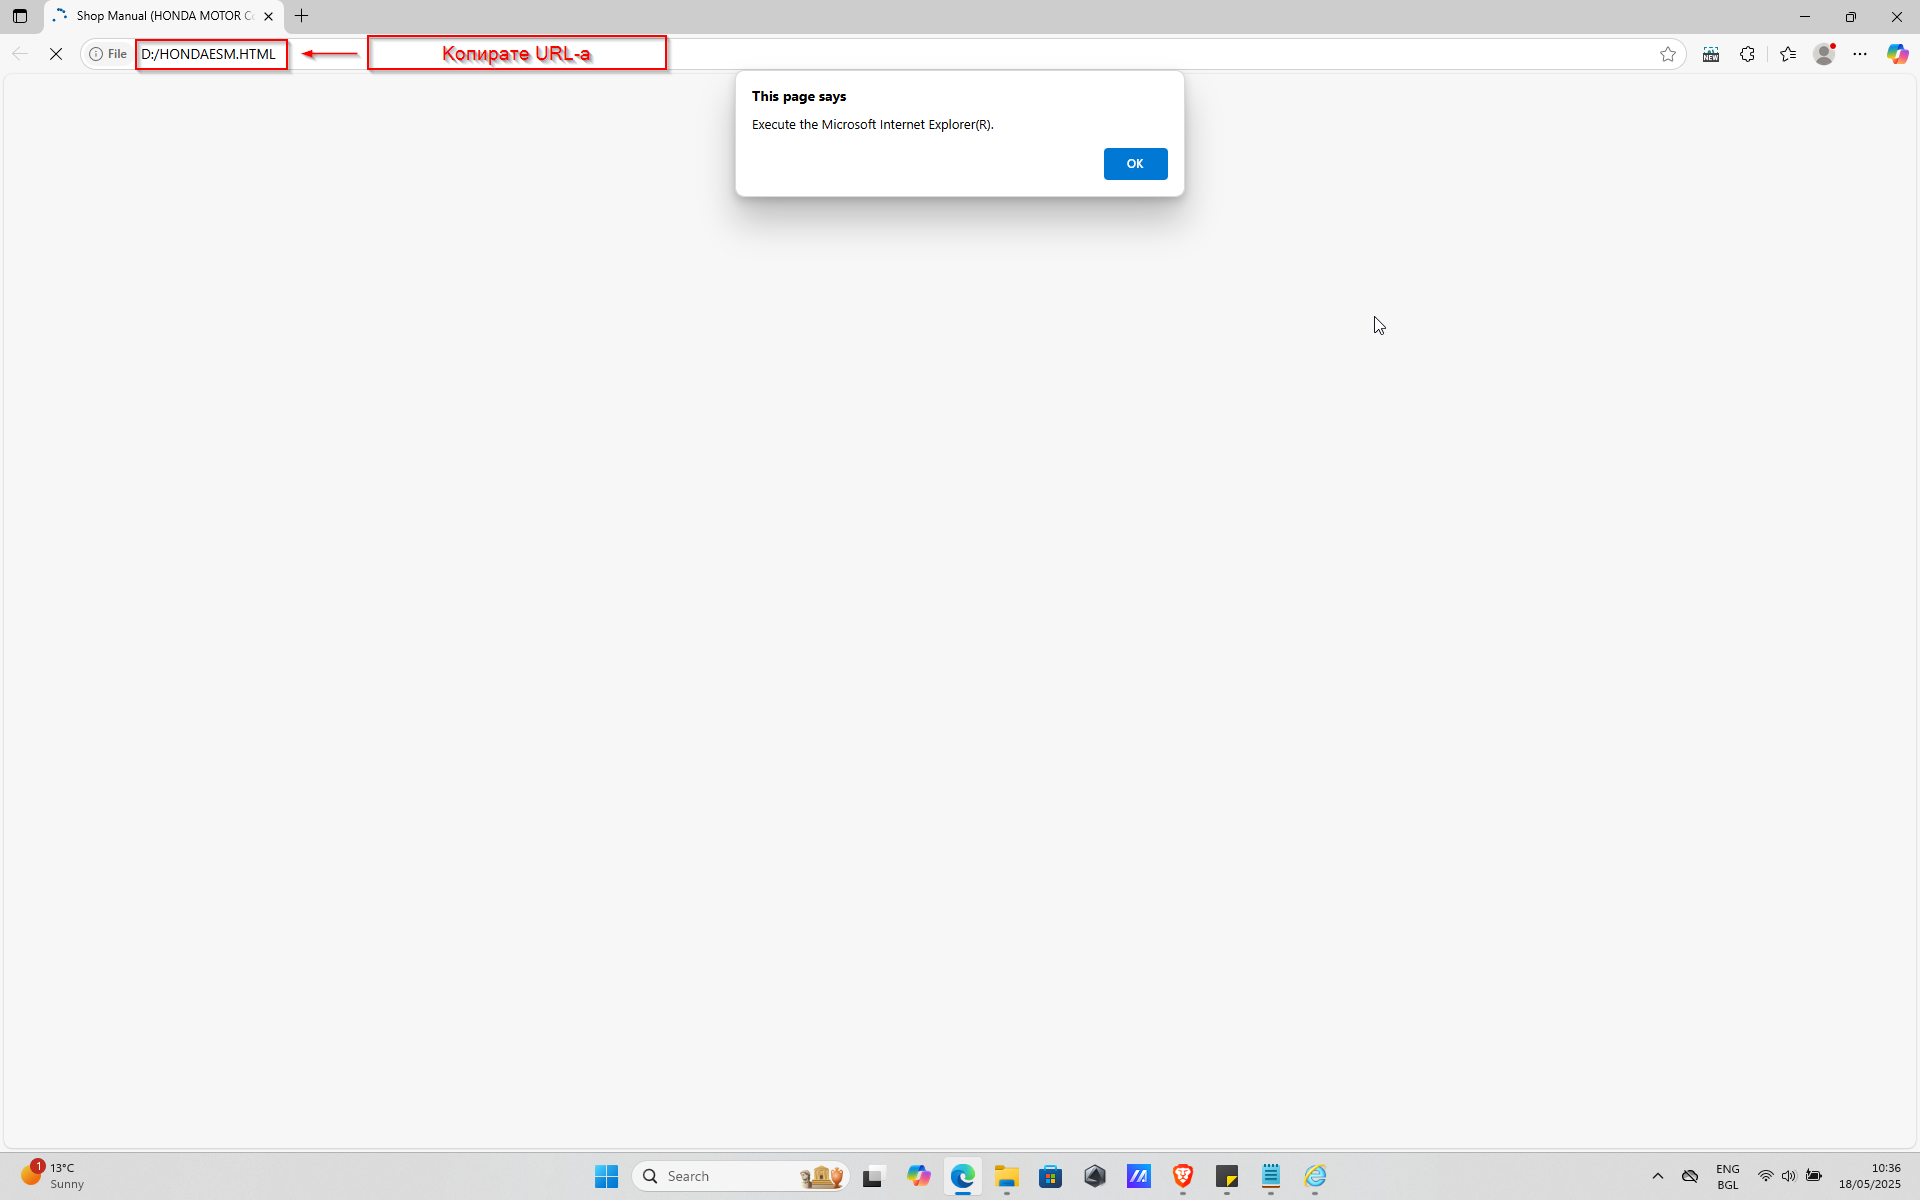1920x1200 pixels.
Task: Click the taskbar Search box
Action: pos(741,1176)
